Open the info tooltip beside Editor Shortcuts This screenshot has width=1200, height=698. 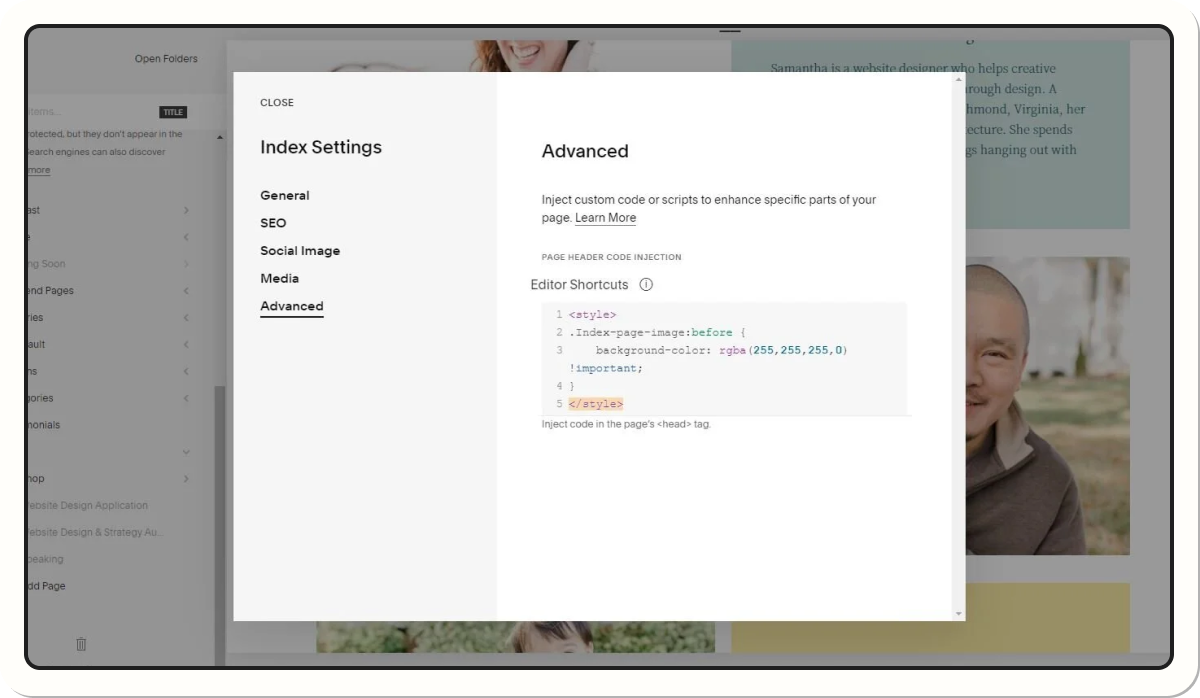pyautogui.click(x=646, y=284)
